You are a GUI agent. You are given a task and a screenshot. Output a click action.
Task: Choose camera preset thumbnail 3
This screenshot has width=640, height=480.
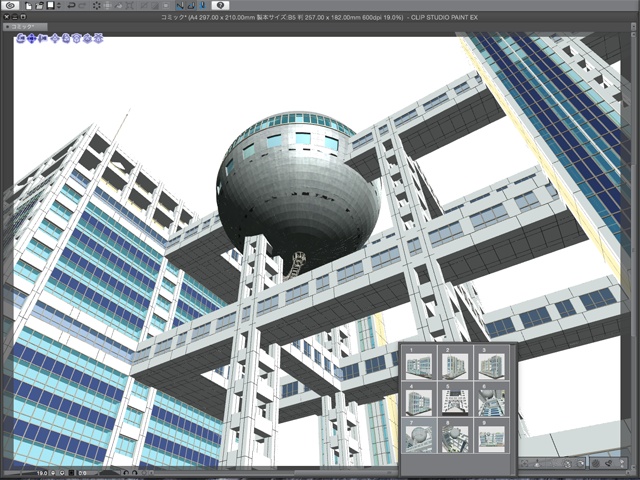[492, 363]
